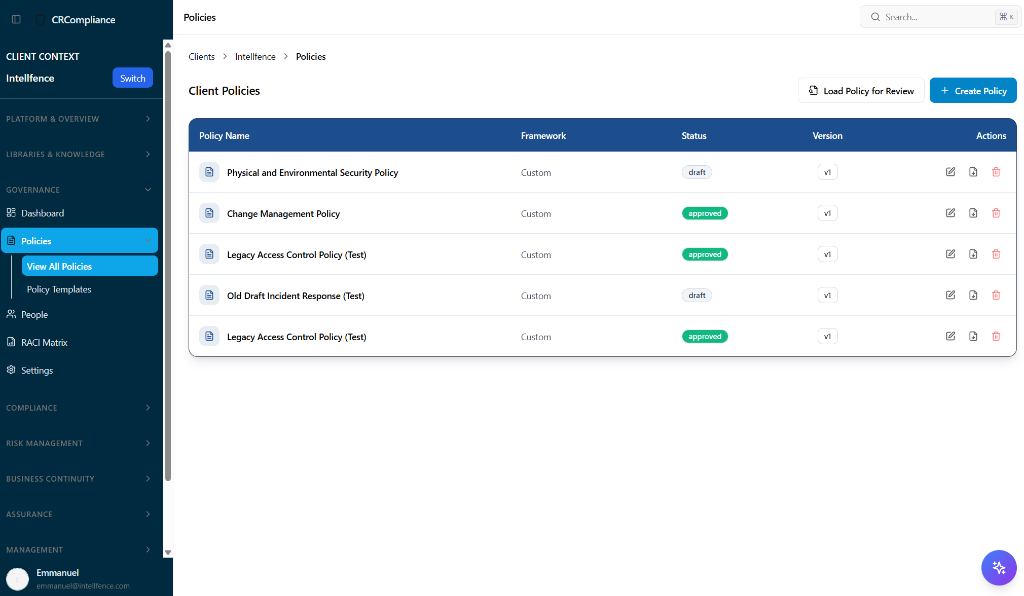Open the AI assistant sparkle button
Image resolution: width=1024 pixels, height=596 pixels.
coord(998,568)
